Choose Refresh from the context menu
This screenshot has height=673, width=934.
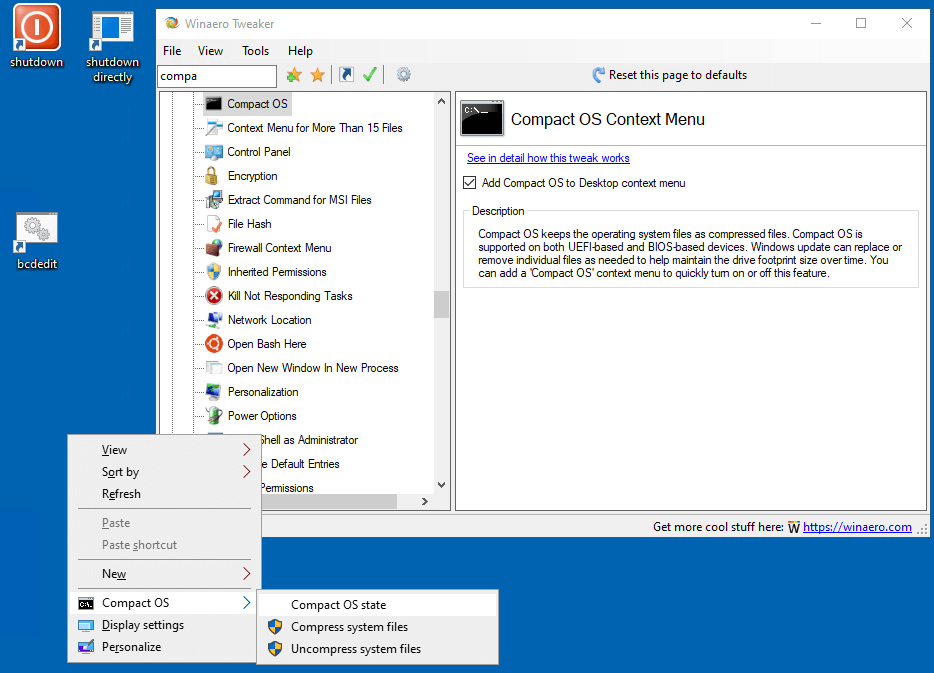164,494
